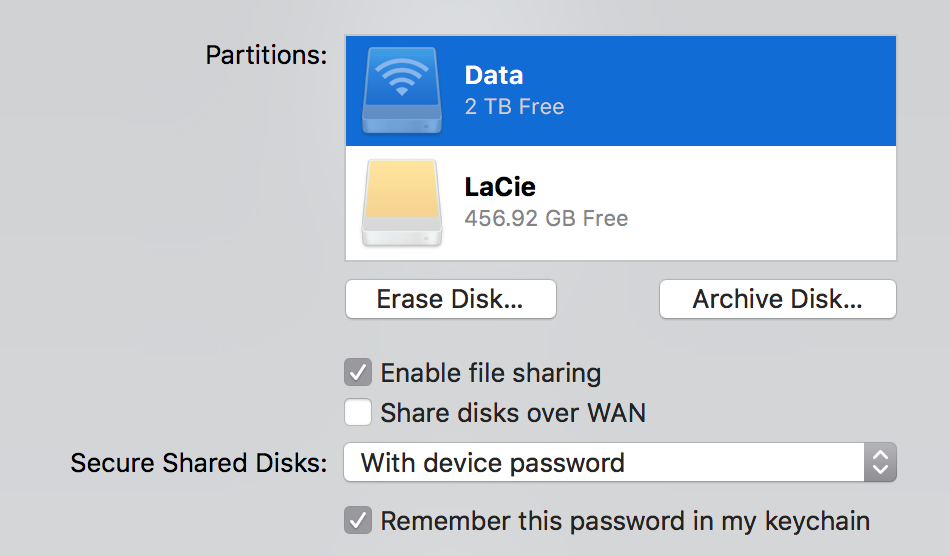Click the "Share disks over WAN" label text
This screenshot has height=556, width=950.
pyautogui.click(x=513, y=413)
